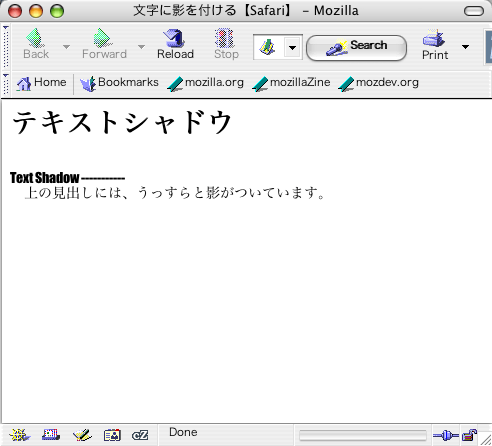Click the Back navigation arrow icon
Screen dimensions: 492x446
coord(35,38)
